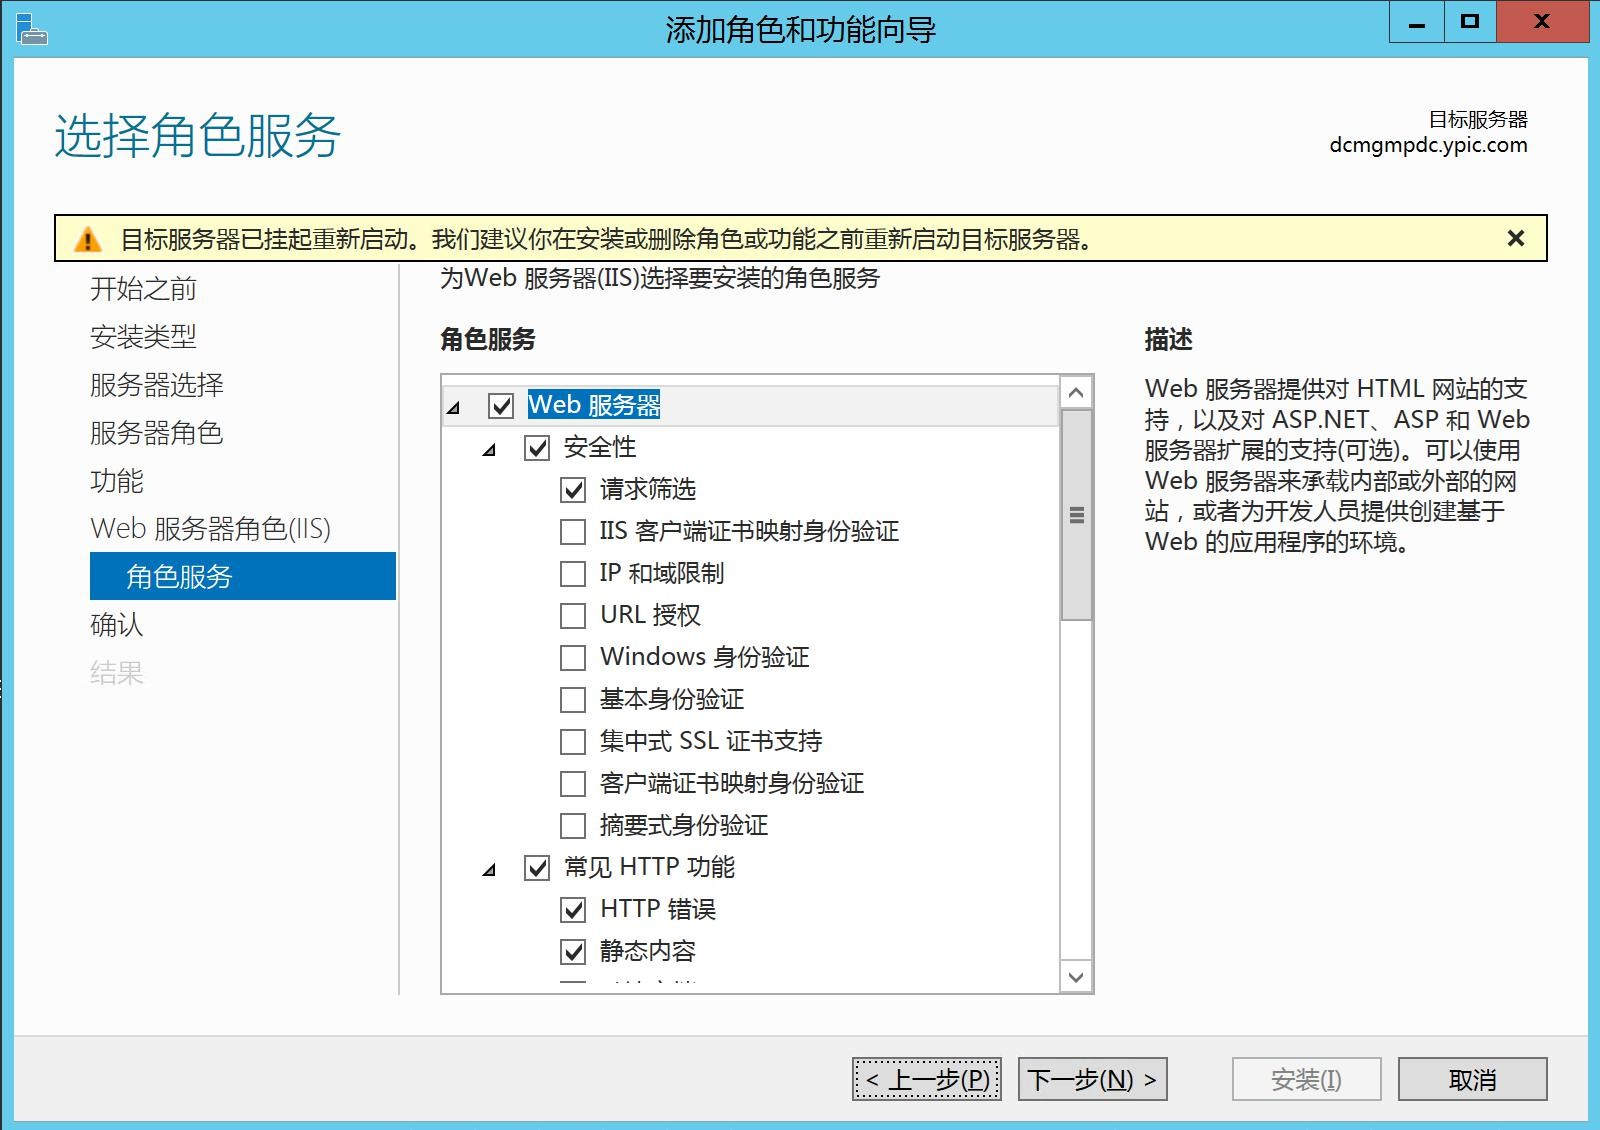This screenshot has width=1600, height=1130.
Task: Enable the IP 和域限制 checkbox
Action: [573, 574]
